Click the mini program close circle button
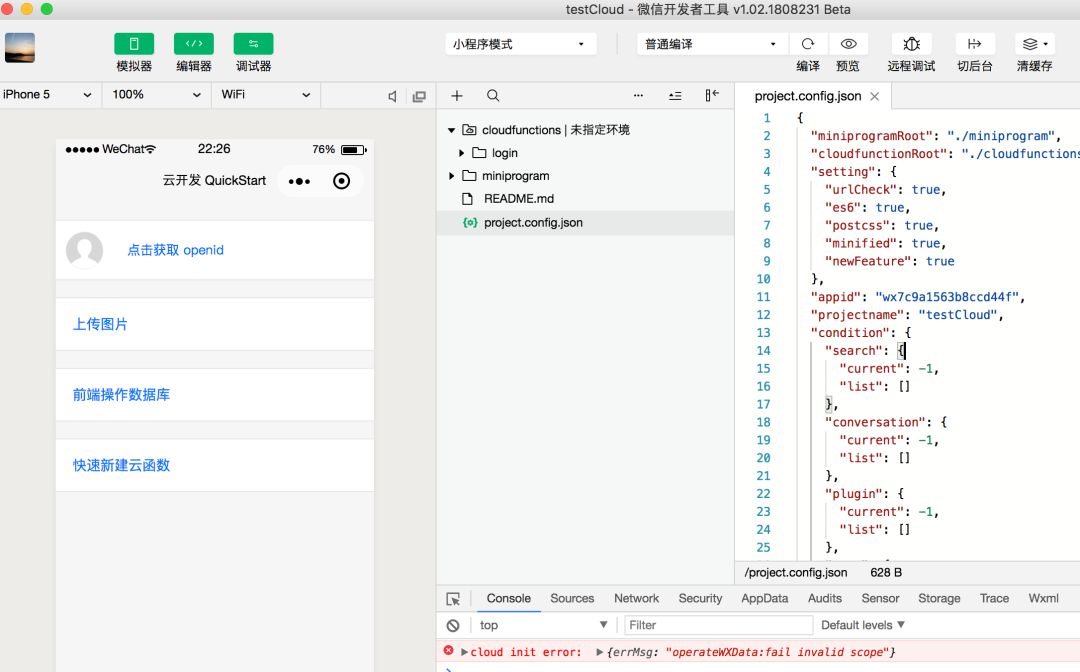 (x=342, y=181)
